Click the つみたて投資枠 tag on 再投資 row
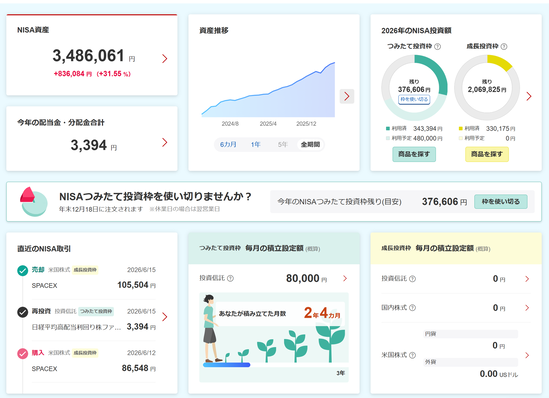The height and width of the screenshot is (398, 549). (x=96, y=311)
